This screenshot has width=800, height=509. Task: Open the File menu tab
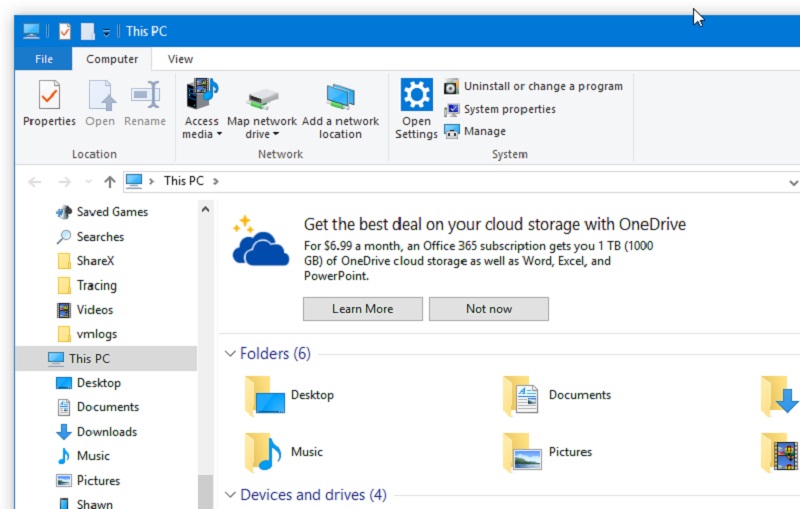click(43, 59)
